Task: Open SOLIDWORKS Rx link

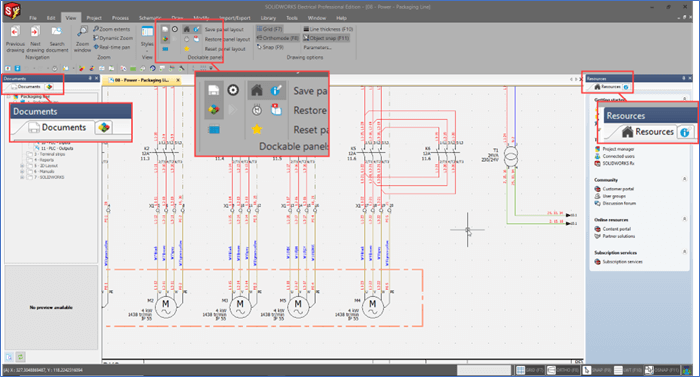Action: [x=614, y=163]
